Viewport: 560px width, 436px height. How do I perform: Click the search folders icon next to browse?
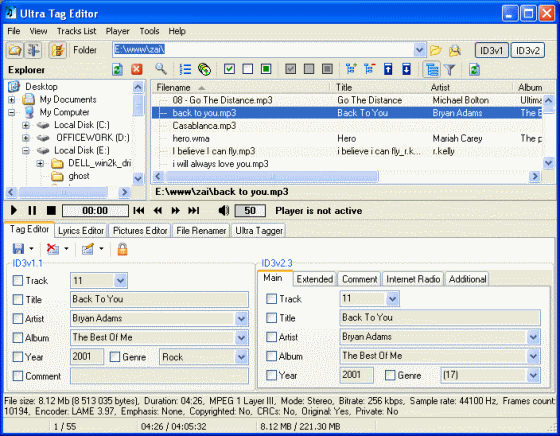coord(454,50)
